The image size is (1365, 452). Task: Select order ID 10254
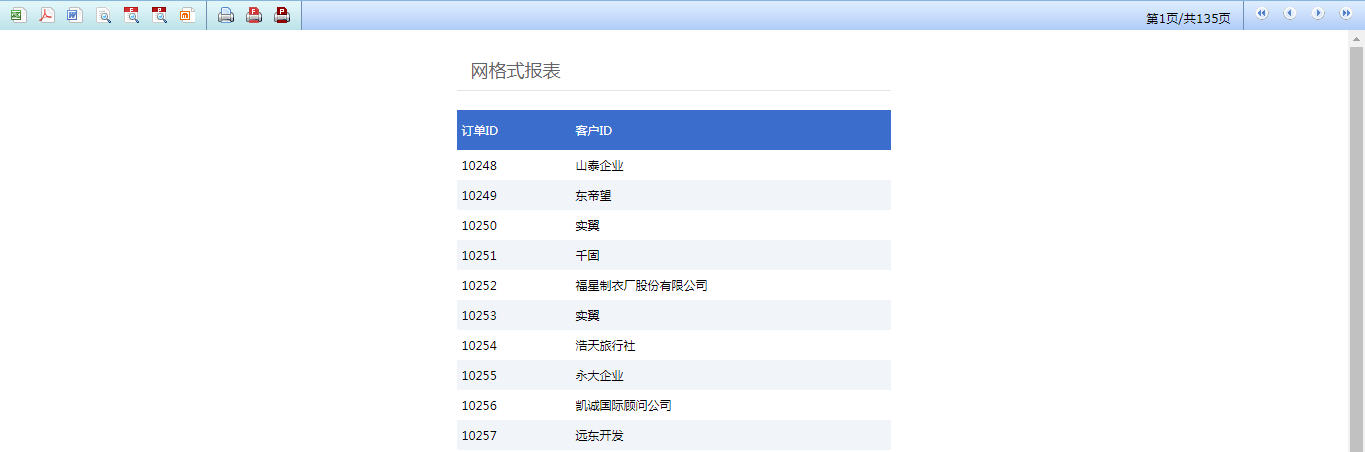(x=479, y=345)
